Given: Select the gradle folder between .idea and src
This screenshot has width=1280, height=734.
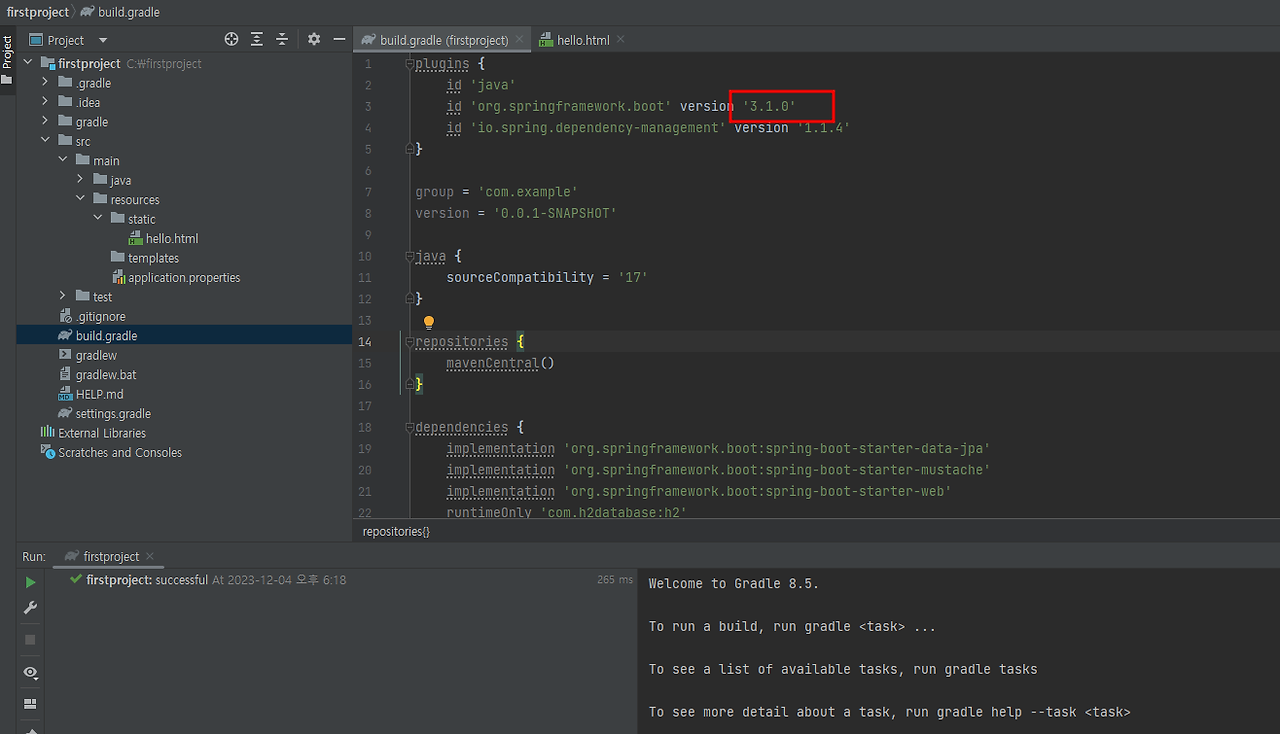Looking at the screenshot, I should [92, 122].
